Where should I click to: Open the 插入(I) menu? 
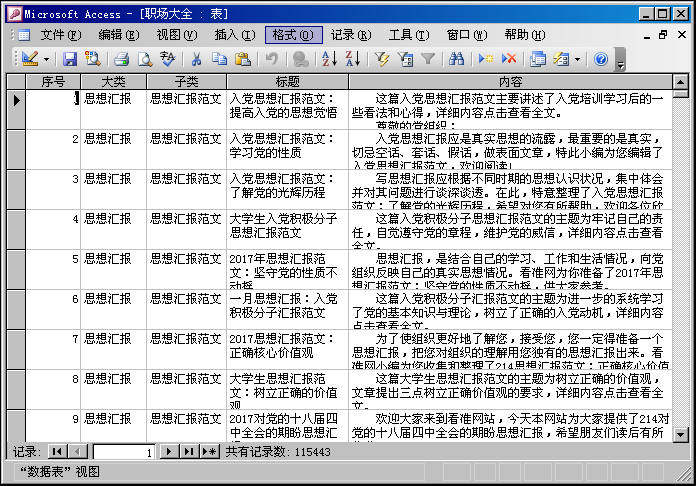coord(235,35)
